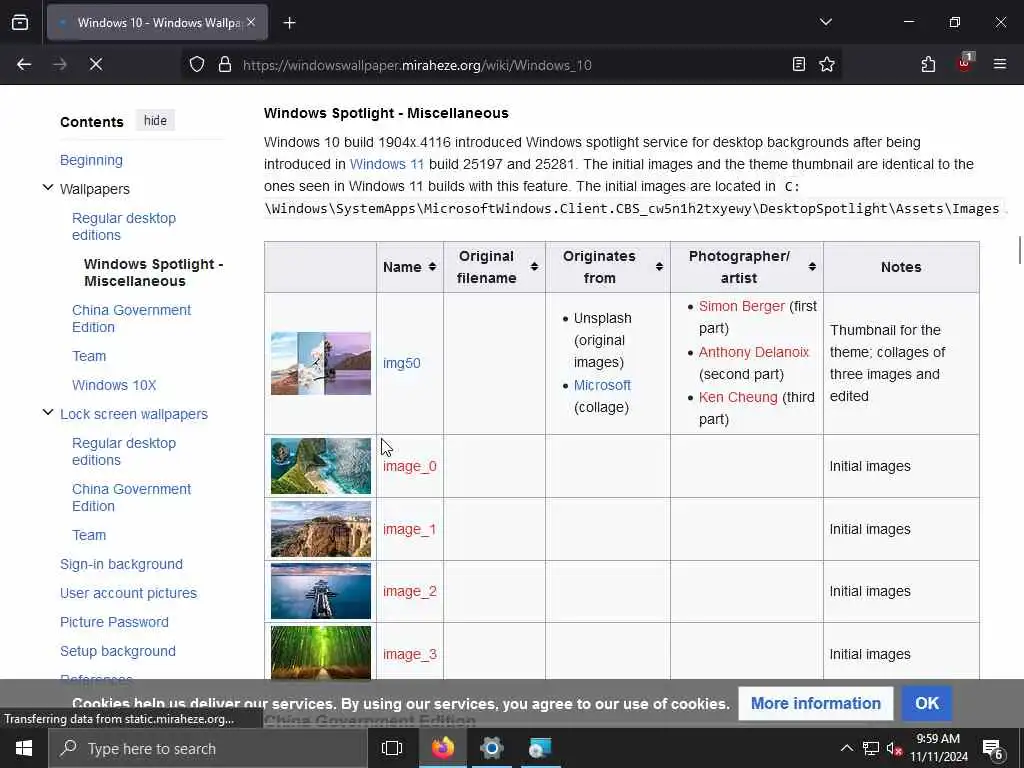This screenshot has width=1024, height=768.
Task: Open Task View on the taskbar
Action: [392, 748]
